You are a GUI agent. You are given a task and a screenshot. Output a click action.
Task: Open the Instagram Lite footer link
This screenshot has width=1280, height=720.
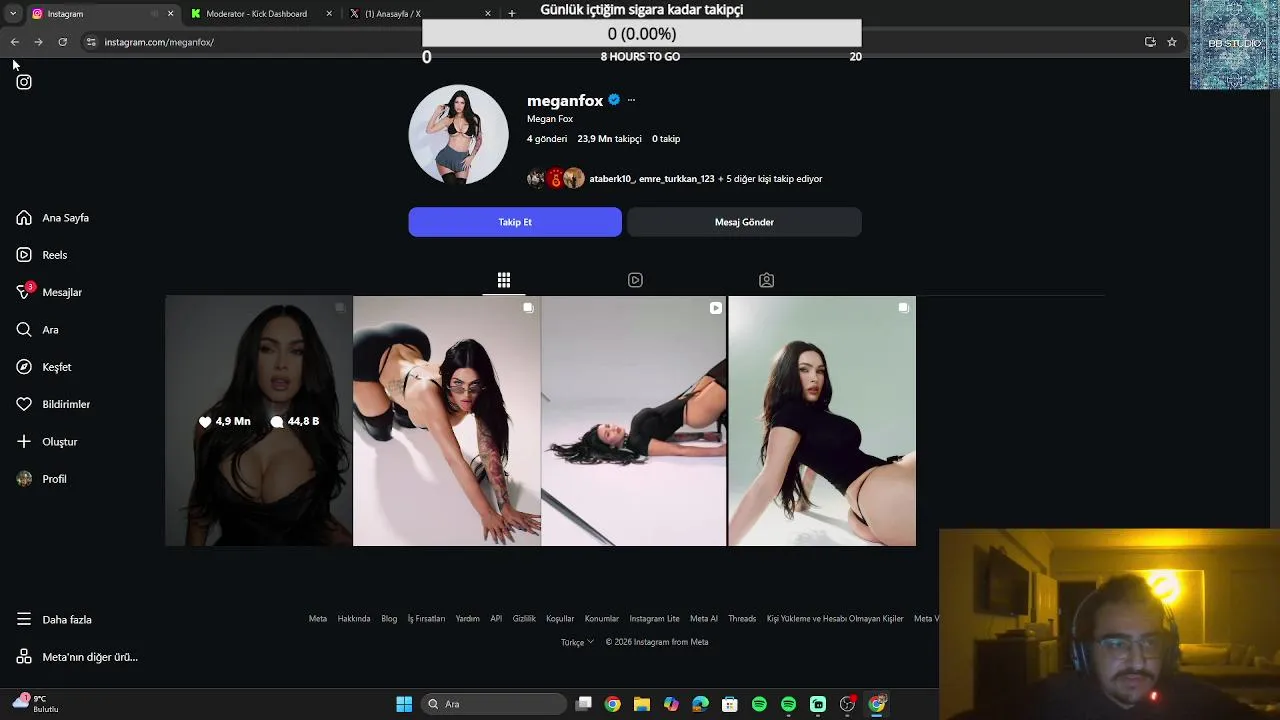click(654, 619)
